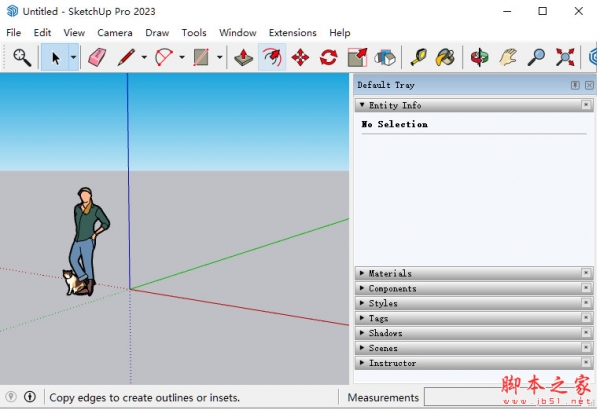This screenshot has height=410, width=600.
Task: Expand the Tags panel
Action: 362,318
